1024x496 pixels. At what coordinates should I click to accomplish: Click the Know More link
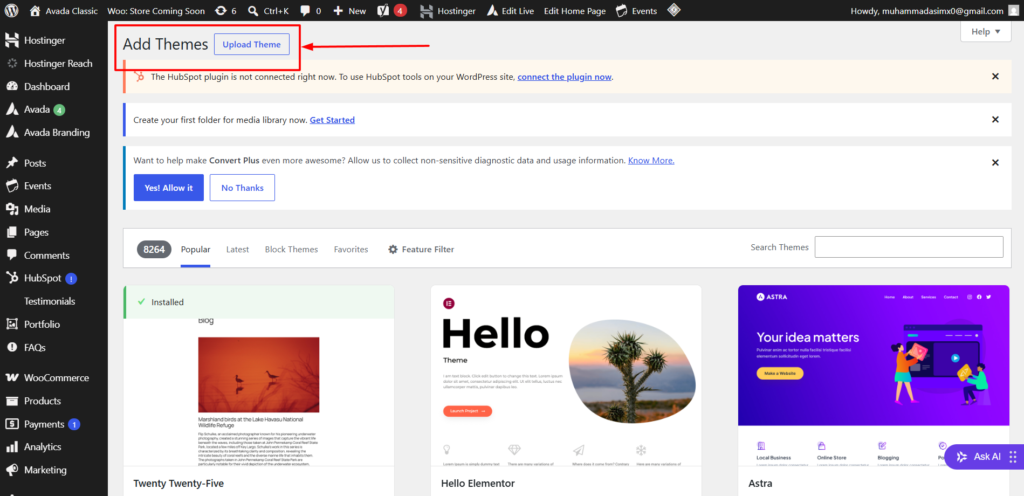[651, 161]
